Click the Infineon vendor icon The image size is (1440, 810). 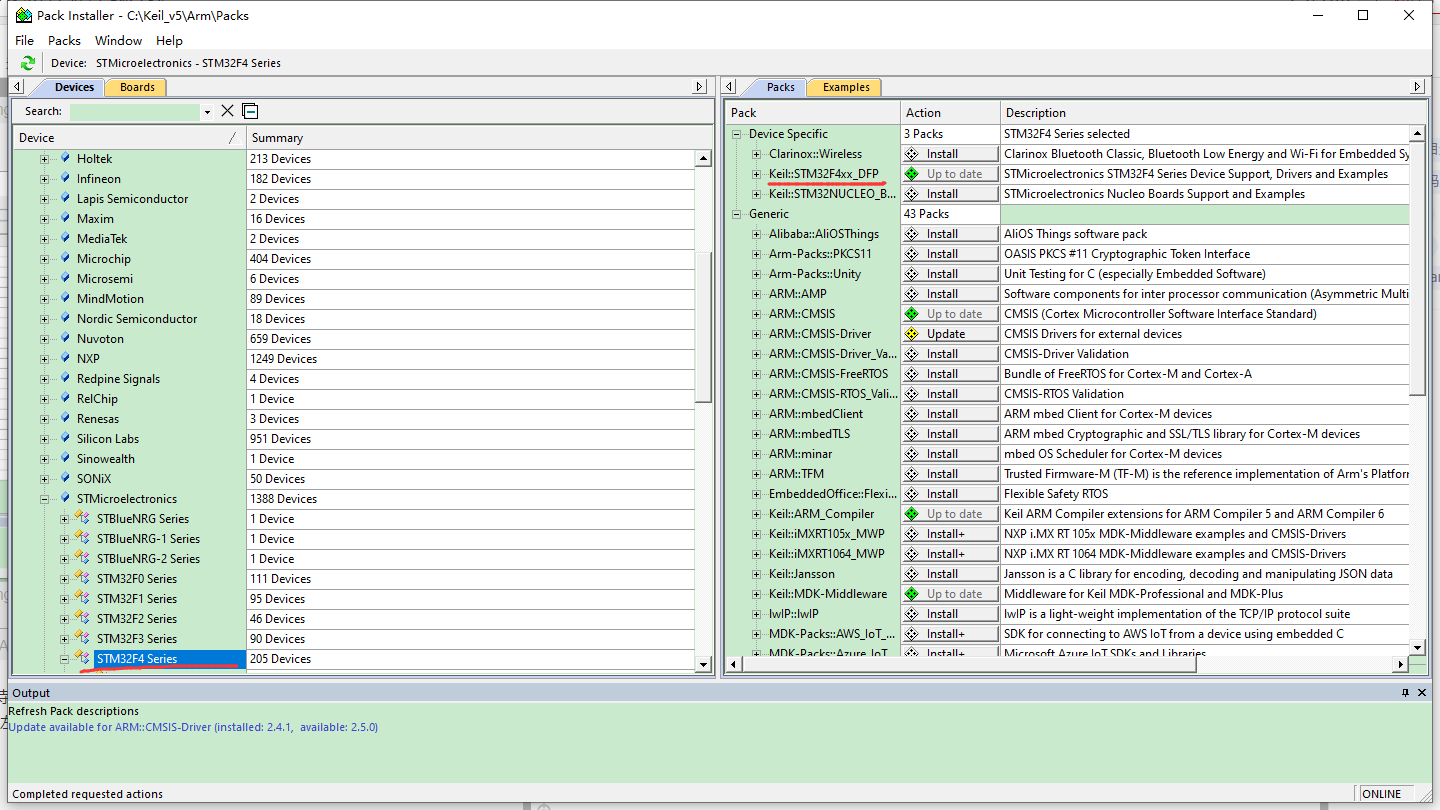(65, 178)
